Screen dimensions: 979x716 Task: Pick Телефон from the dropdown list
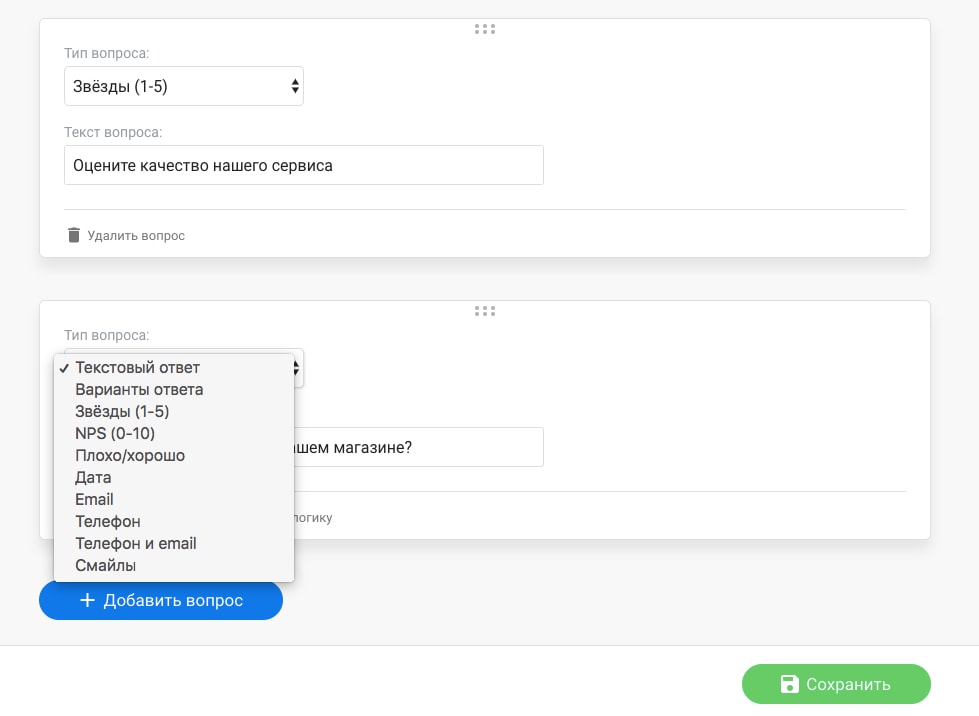(x=108, y=522)
